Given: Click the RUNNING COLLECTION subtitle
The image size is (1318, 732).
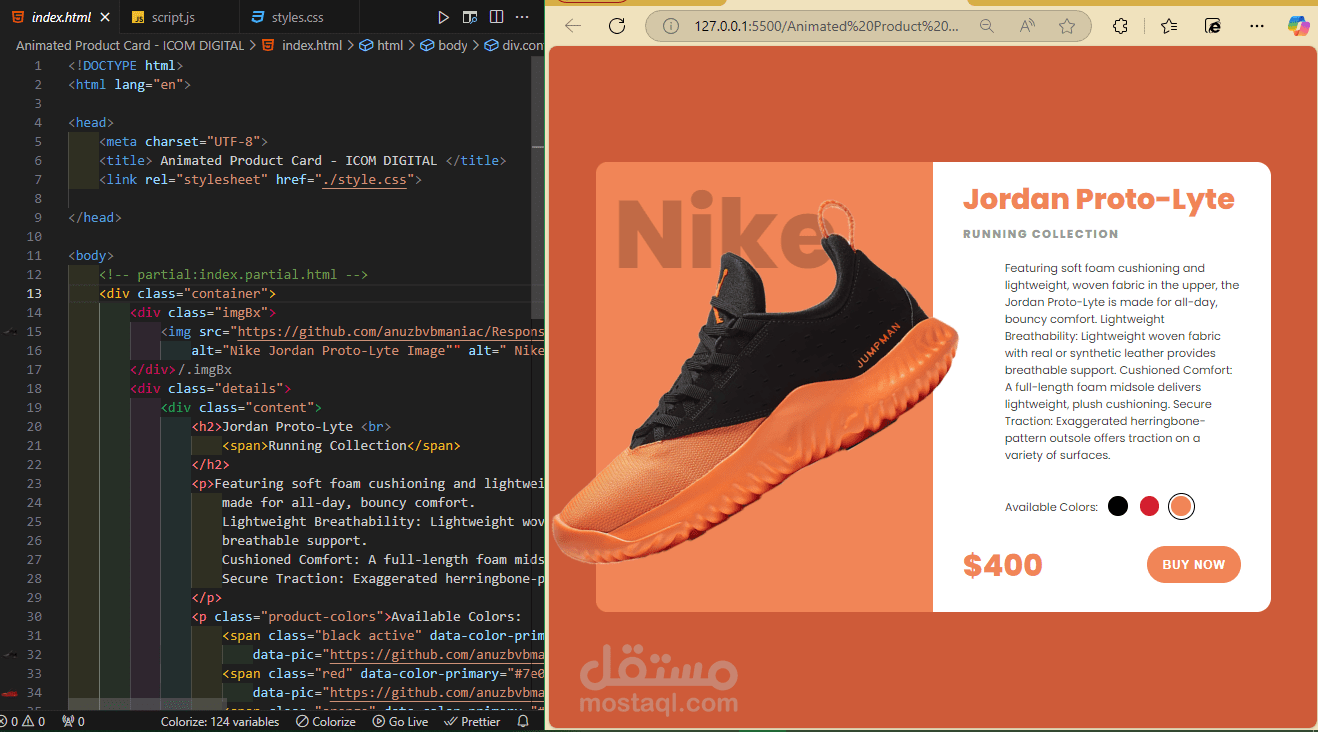Looking at the screenshot, I should [x=1040, y=234].
